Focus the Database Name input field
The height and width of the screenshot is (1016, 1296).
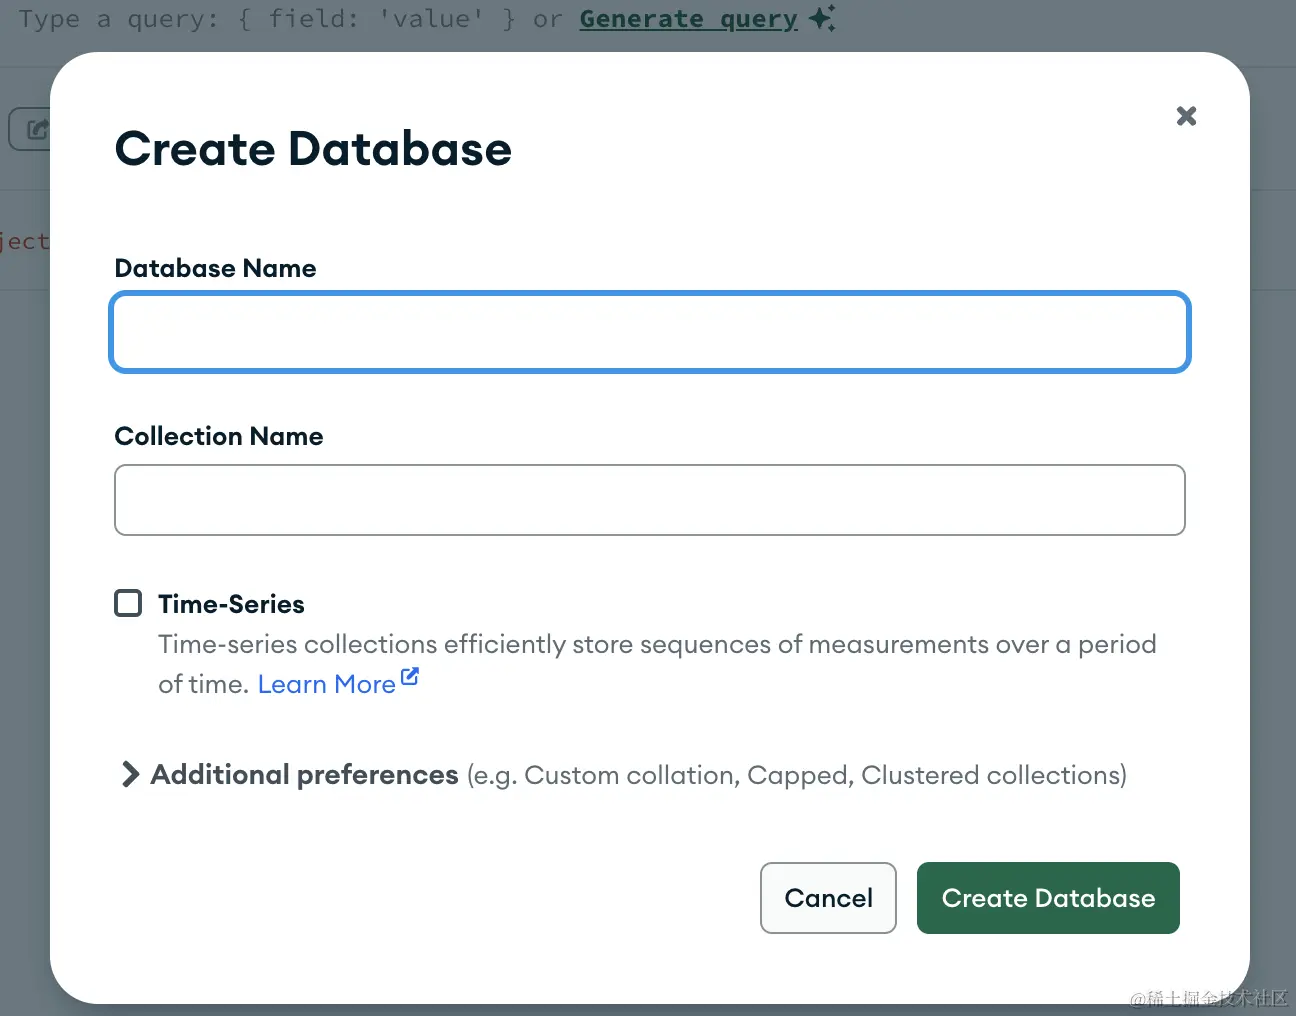650,332
